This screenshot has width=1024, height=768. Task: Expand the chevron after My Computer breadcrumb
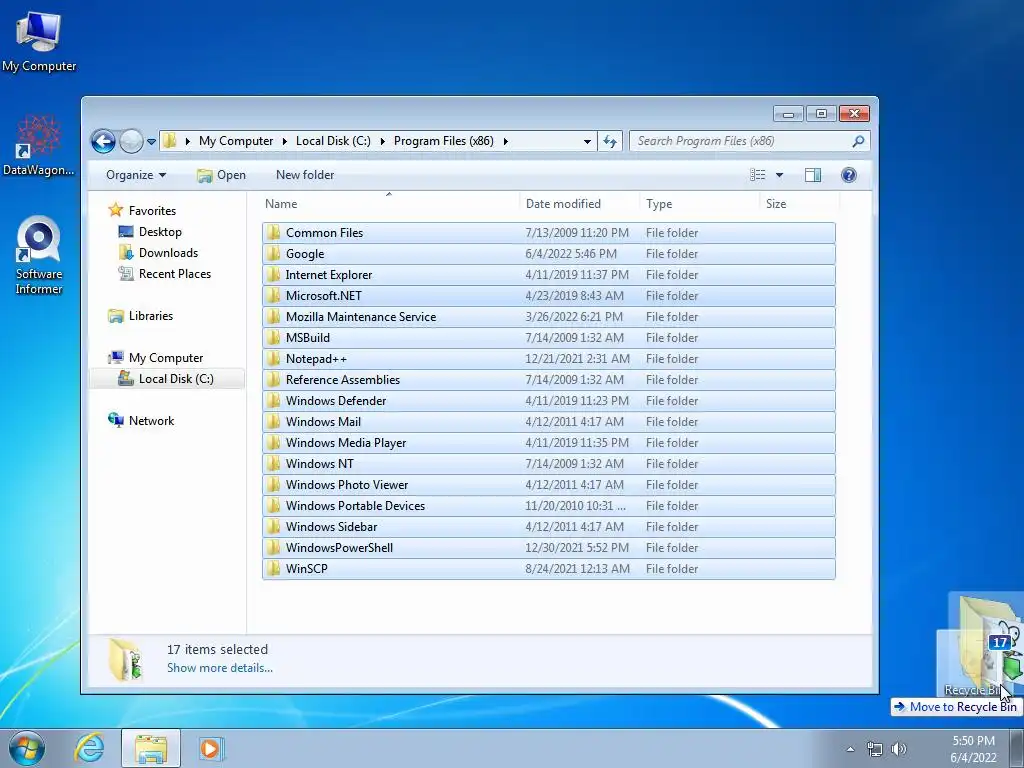(x=285, y=141)
